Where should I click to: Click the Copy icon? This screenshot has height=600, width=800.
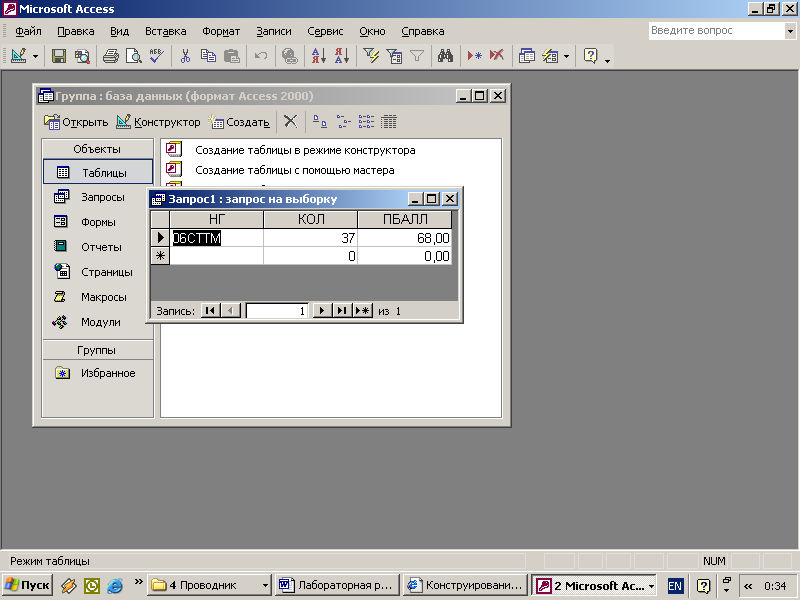click(208, 56)
